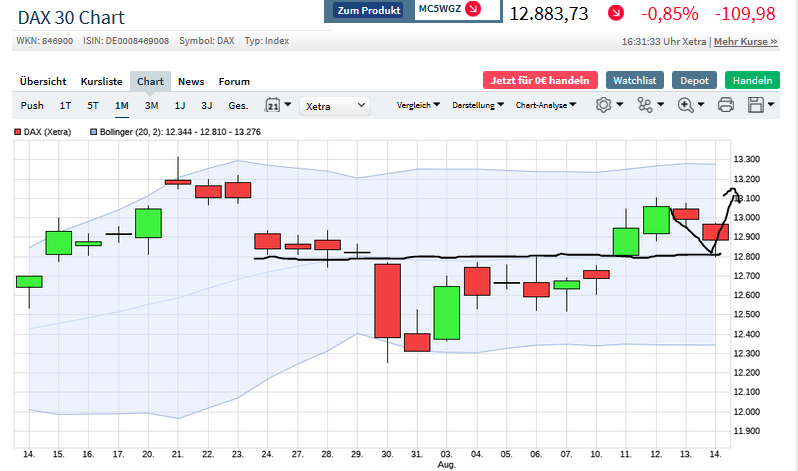Open the calendar date range icon
The width and height of the screenshot is (798, 471).
[x=273, y=105]
